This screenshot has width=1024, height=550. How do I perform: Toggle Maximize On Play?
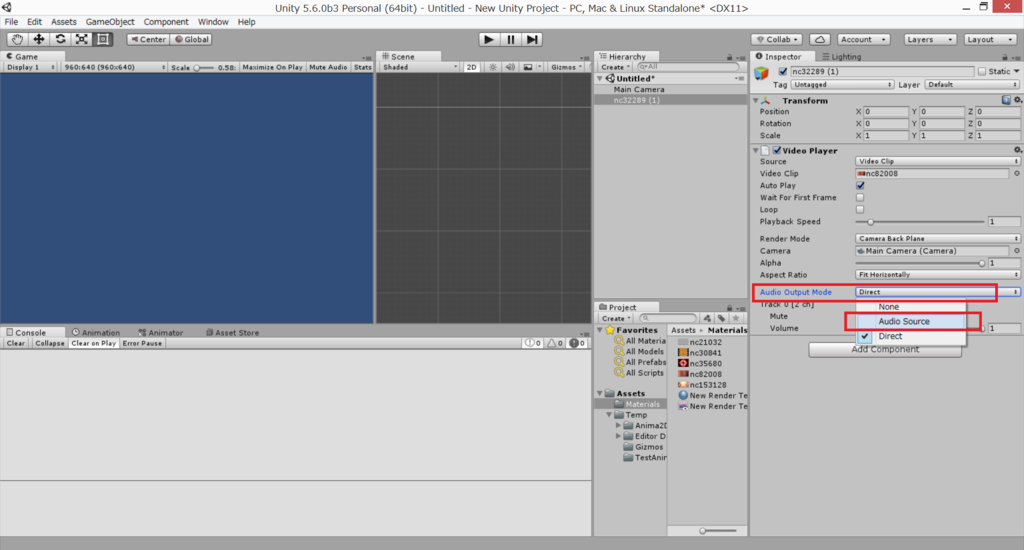pyautogui.click(x=272, y=67)
